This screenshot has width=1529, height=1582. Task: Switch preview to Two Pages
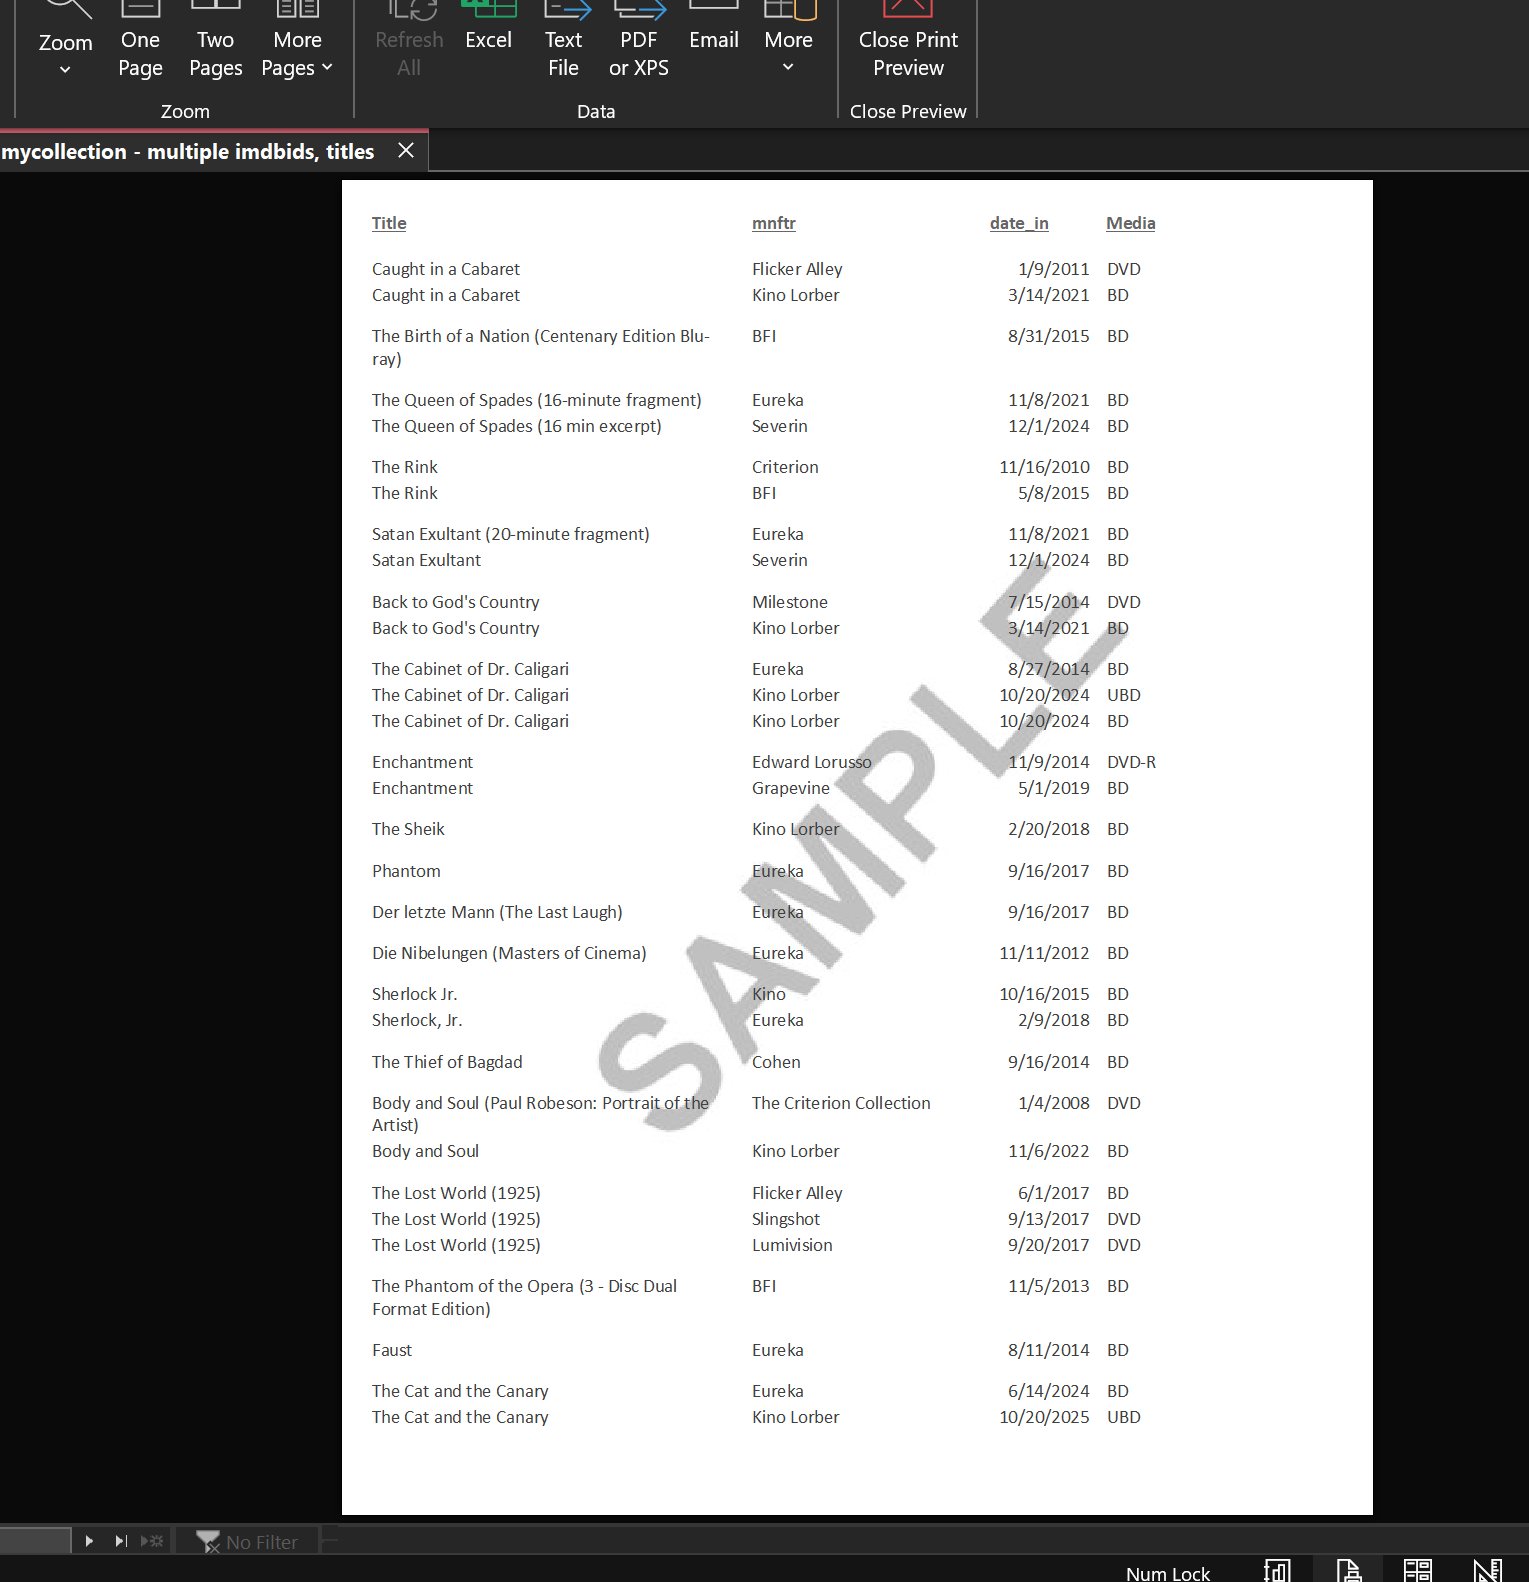coord(215,42)
